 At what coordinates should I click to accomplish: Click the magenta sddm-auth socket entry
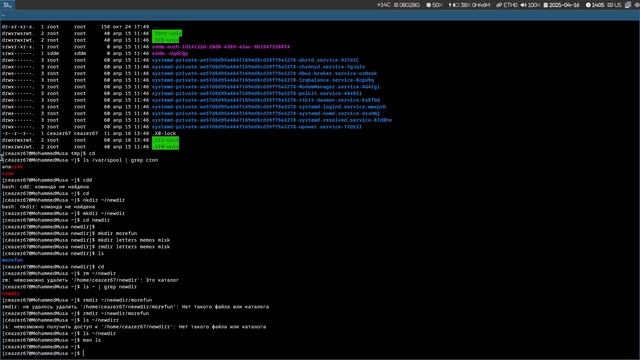click(221, 47)
